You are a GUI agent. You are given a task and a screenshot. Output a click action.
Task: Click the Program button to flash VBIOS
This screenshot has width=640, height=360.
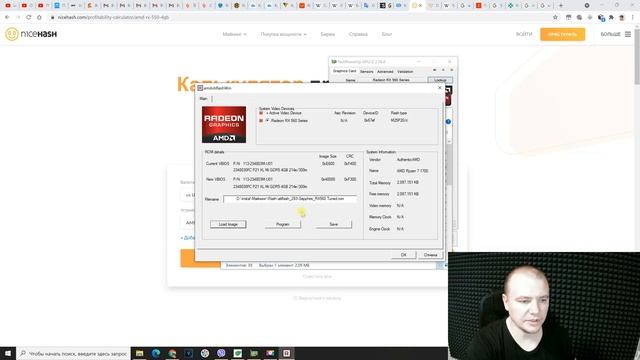pyautogui.click(x=282, y=224)
